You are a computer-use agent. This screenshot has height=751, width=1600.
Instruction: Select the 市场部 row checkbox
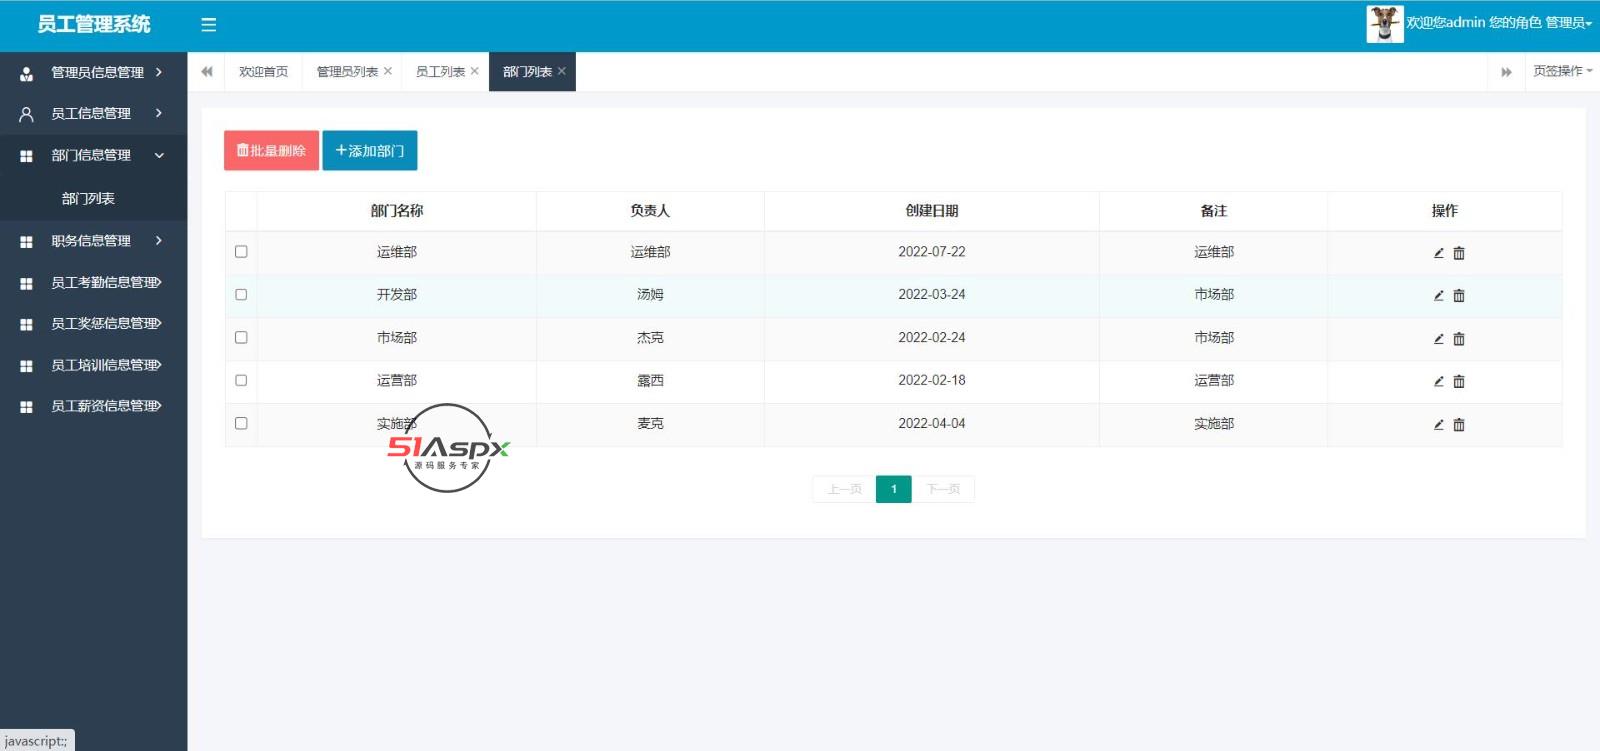(x=241, y=338)
